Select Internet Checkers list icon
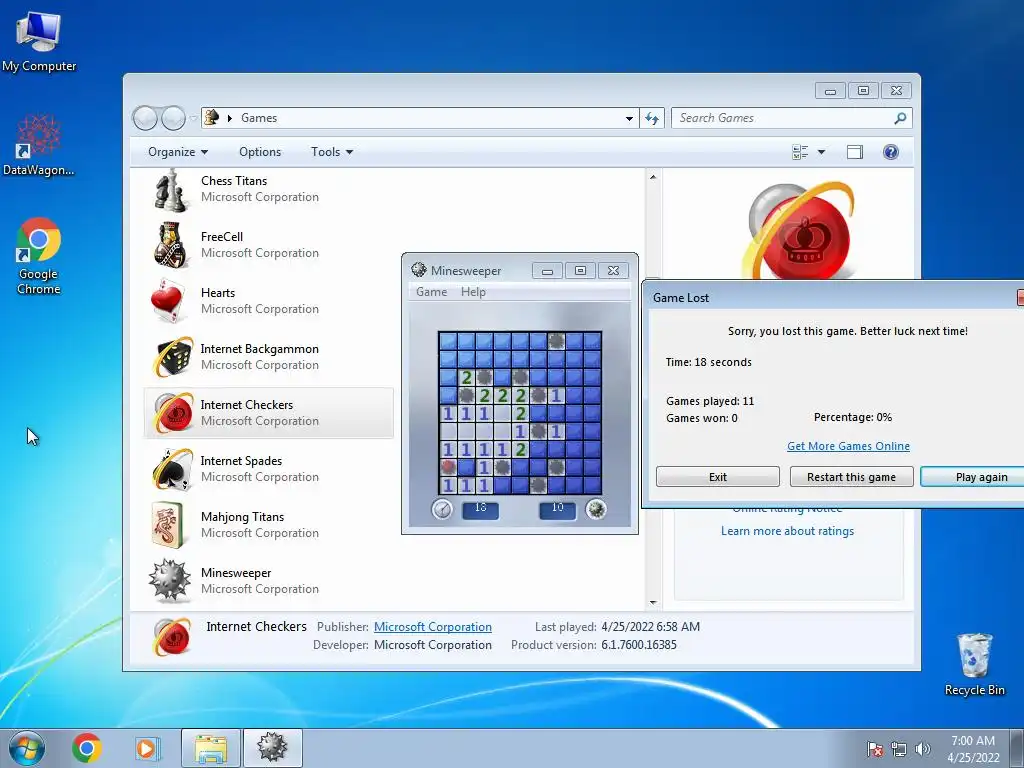This screenshot has width=1024, height=768. pyautogui.click(x=172, y=413)
